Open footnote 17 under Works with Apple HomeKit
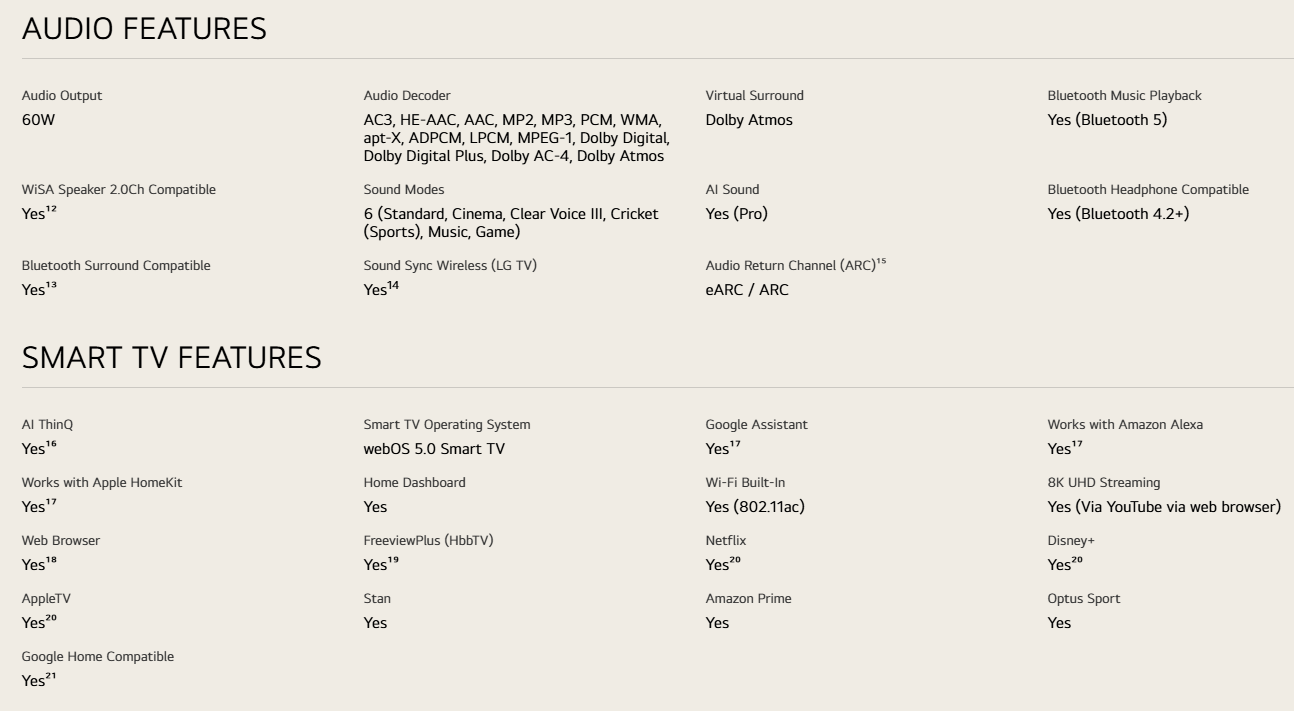This screenshot has width=1294, height=711. tap(50, 501)
